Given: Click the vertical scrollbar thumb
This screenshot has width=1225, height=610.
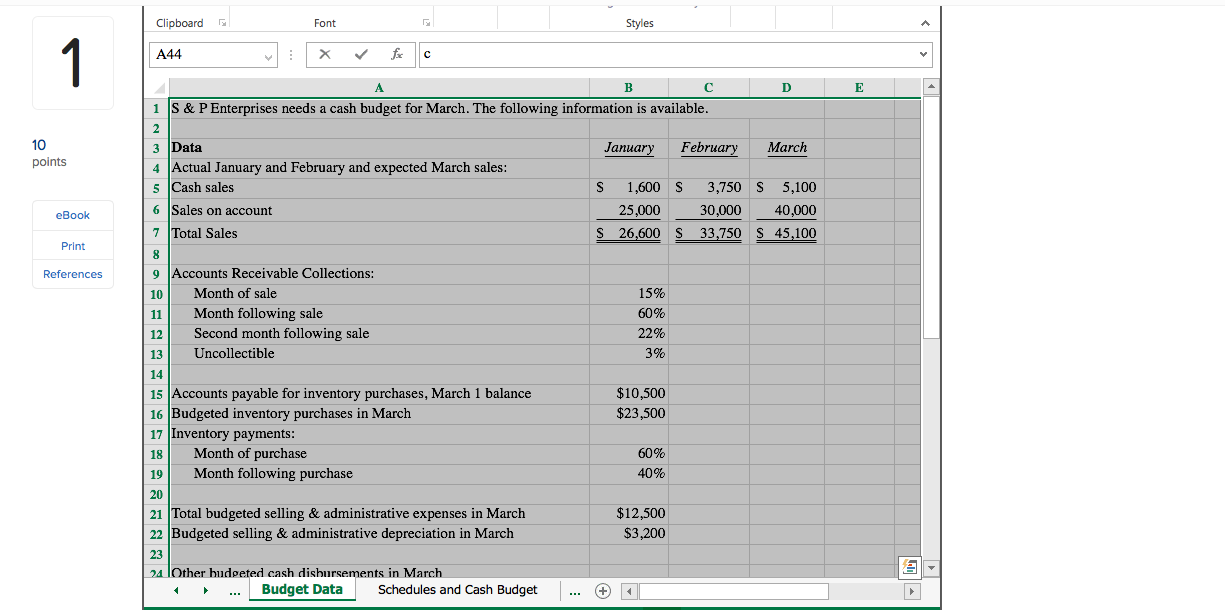Looking at the screenshot, I should click(931, 218).
